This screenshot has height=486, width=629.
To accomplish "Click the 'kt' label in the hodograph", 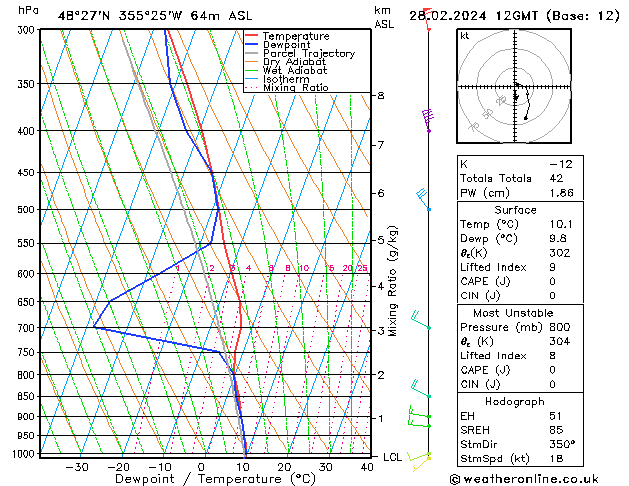I will click(x=465, y=36).
